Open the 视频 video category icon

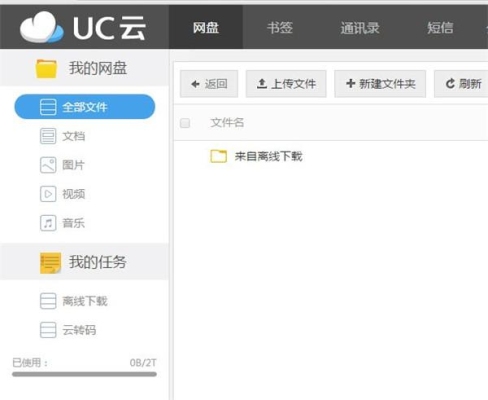(x=48, y=194)
